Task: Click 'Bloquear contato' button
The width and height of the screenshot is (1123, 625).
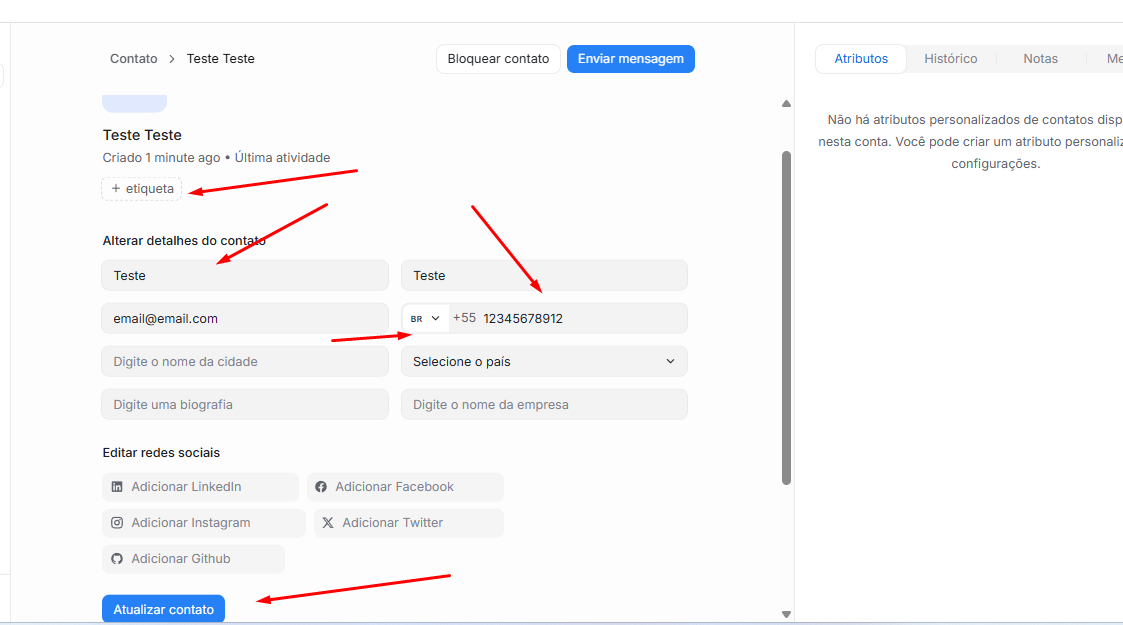Action: (x=498, y=59)
